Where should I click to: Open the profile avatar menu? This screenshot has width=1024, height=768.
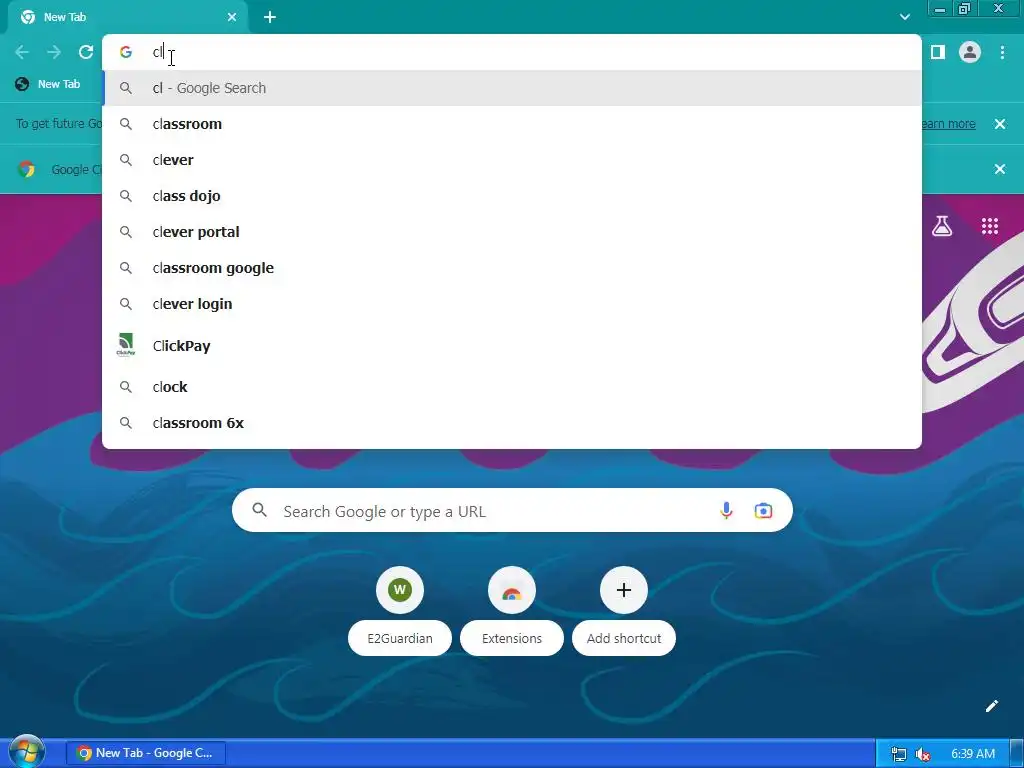[970, 52]
